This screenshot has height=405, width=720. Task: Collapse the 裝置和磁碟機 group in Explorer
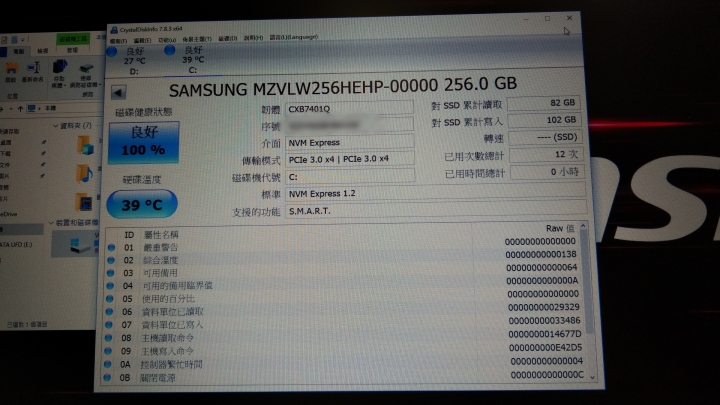(51, 223)
